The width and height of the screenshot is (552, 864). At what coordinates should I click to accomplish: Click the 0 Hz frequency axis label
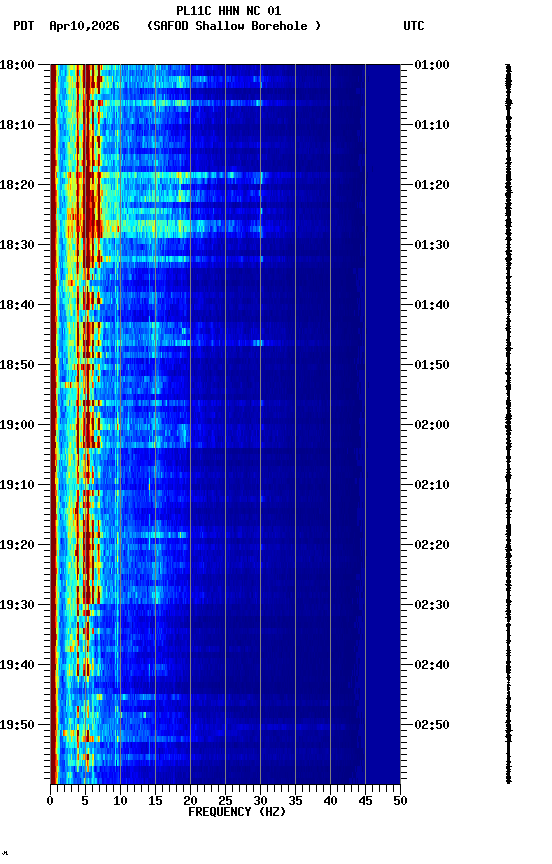(x=51, y=801)
